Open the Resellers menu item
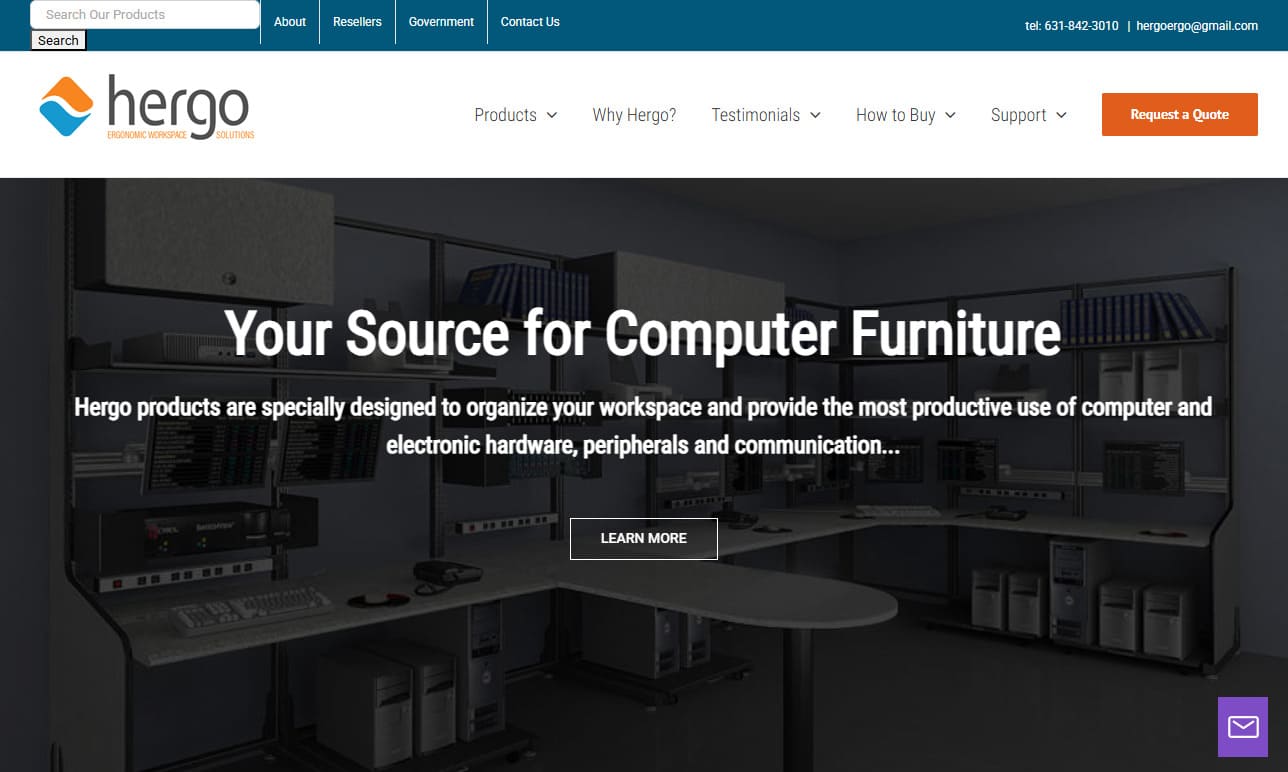The width and height of the screenshot is (1288, 772). [x=357, y=21]
